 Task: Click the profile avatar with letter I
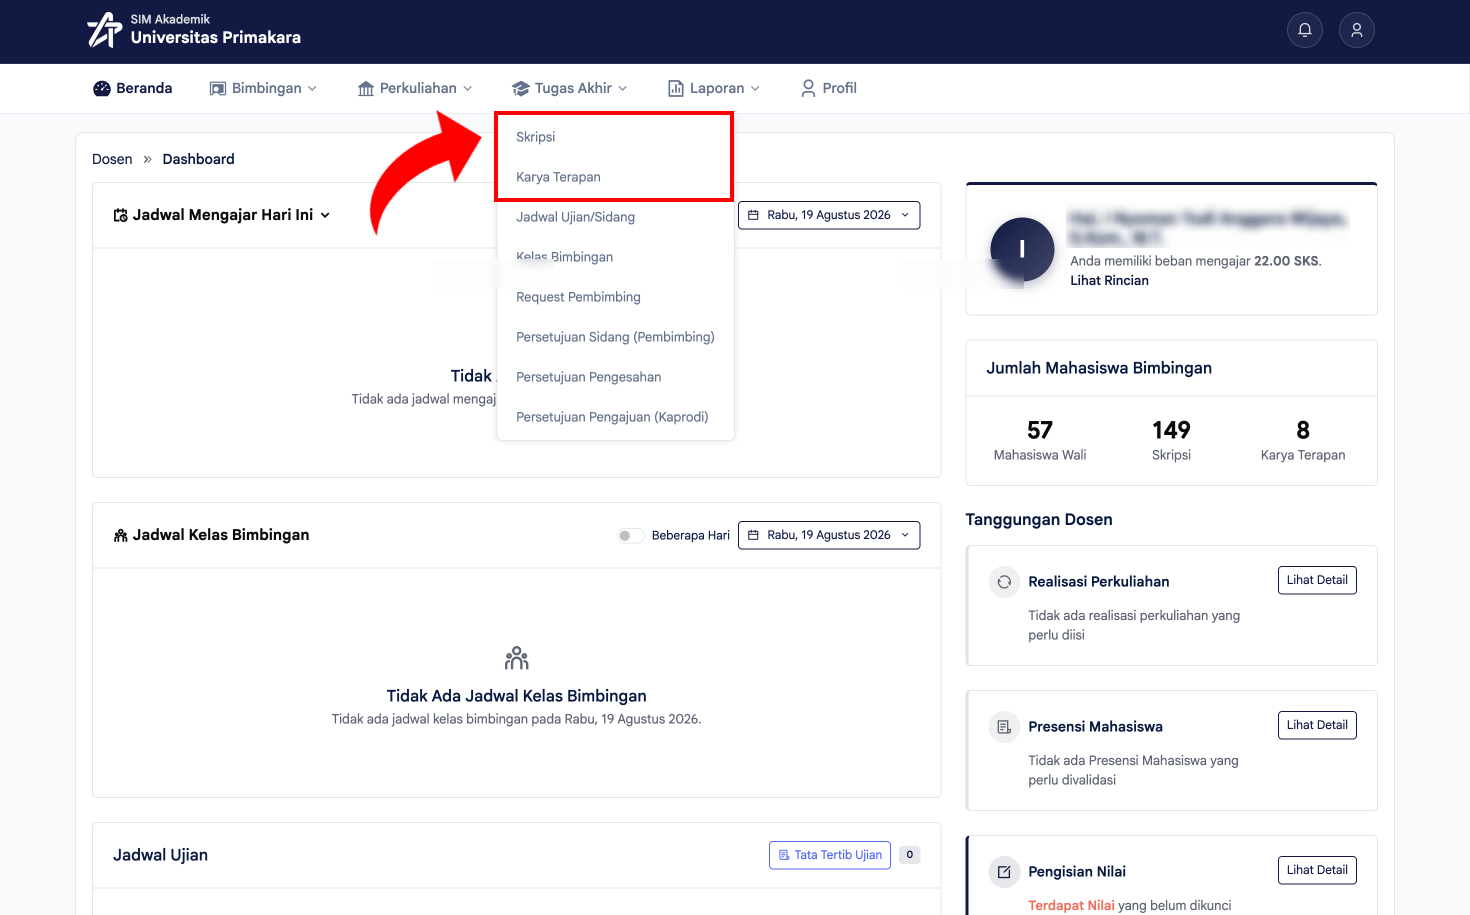tap(1022, 250)
